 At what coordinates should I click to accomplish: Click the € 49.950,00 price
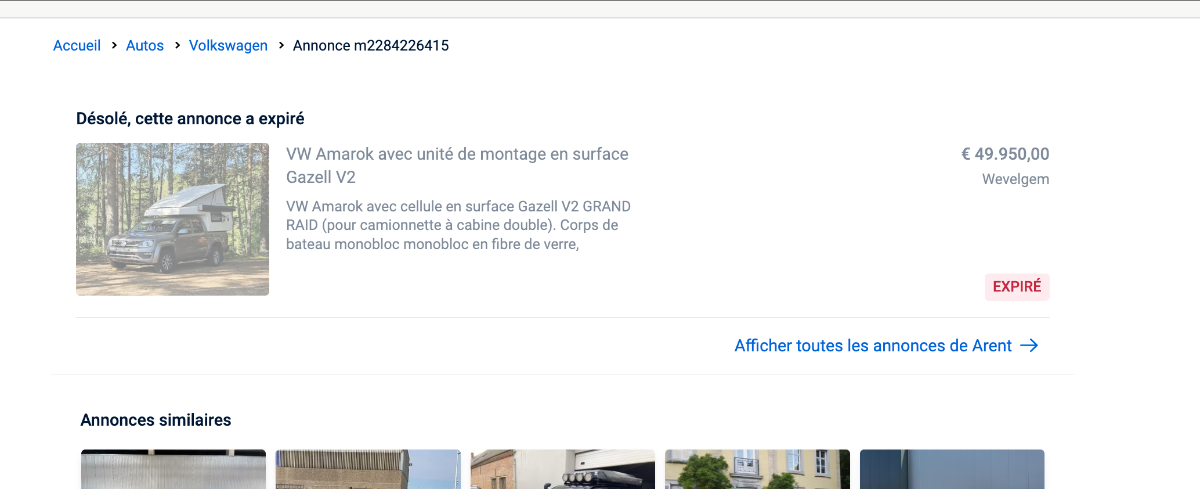1005,154
